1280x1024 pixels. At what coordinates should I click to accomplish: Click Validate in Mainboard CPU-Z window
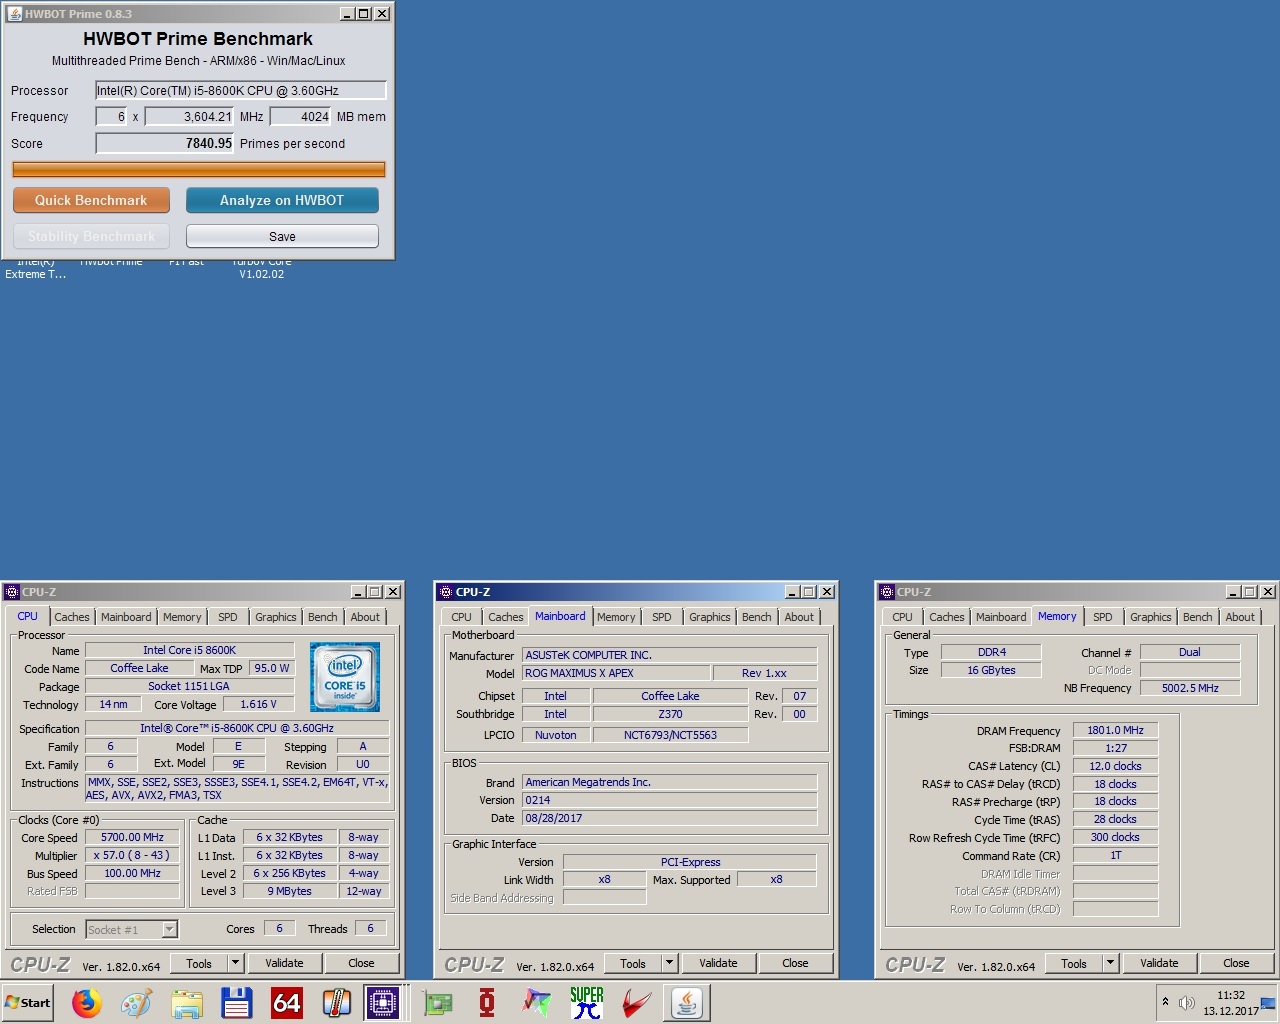(718, 963)
